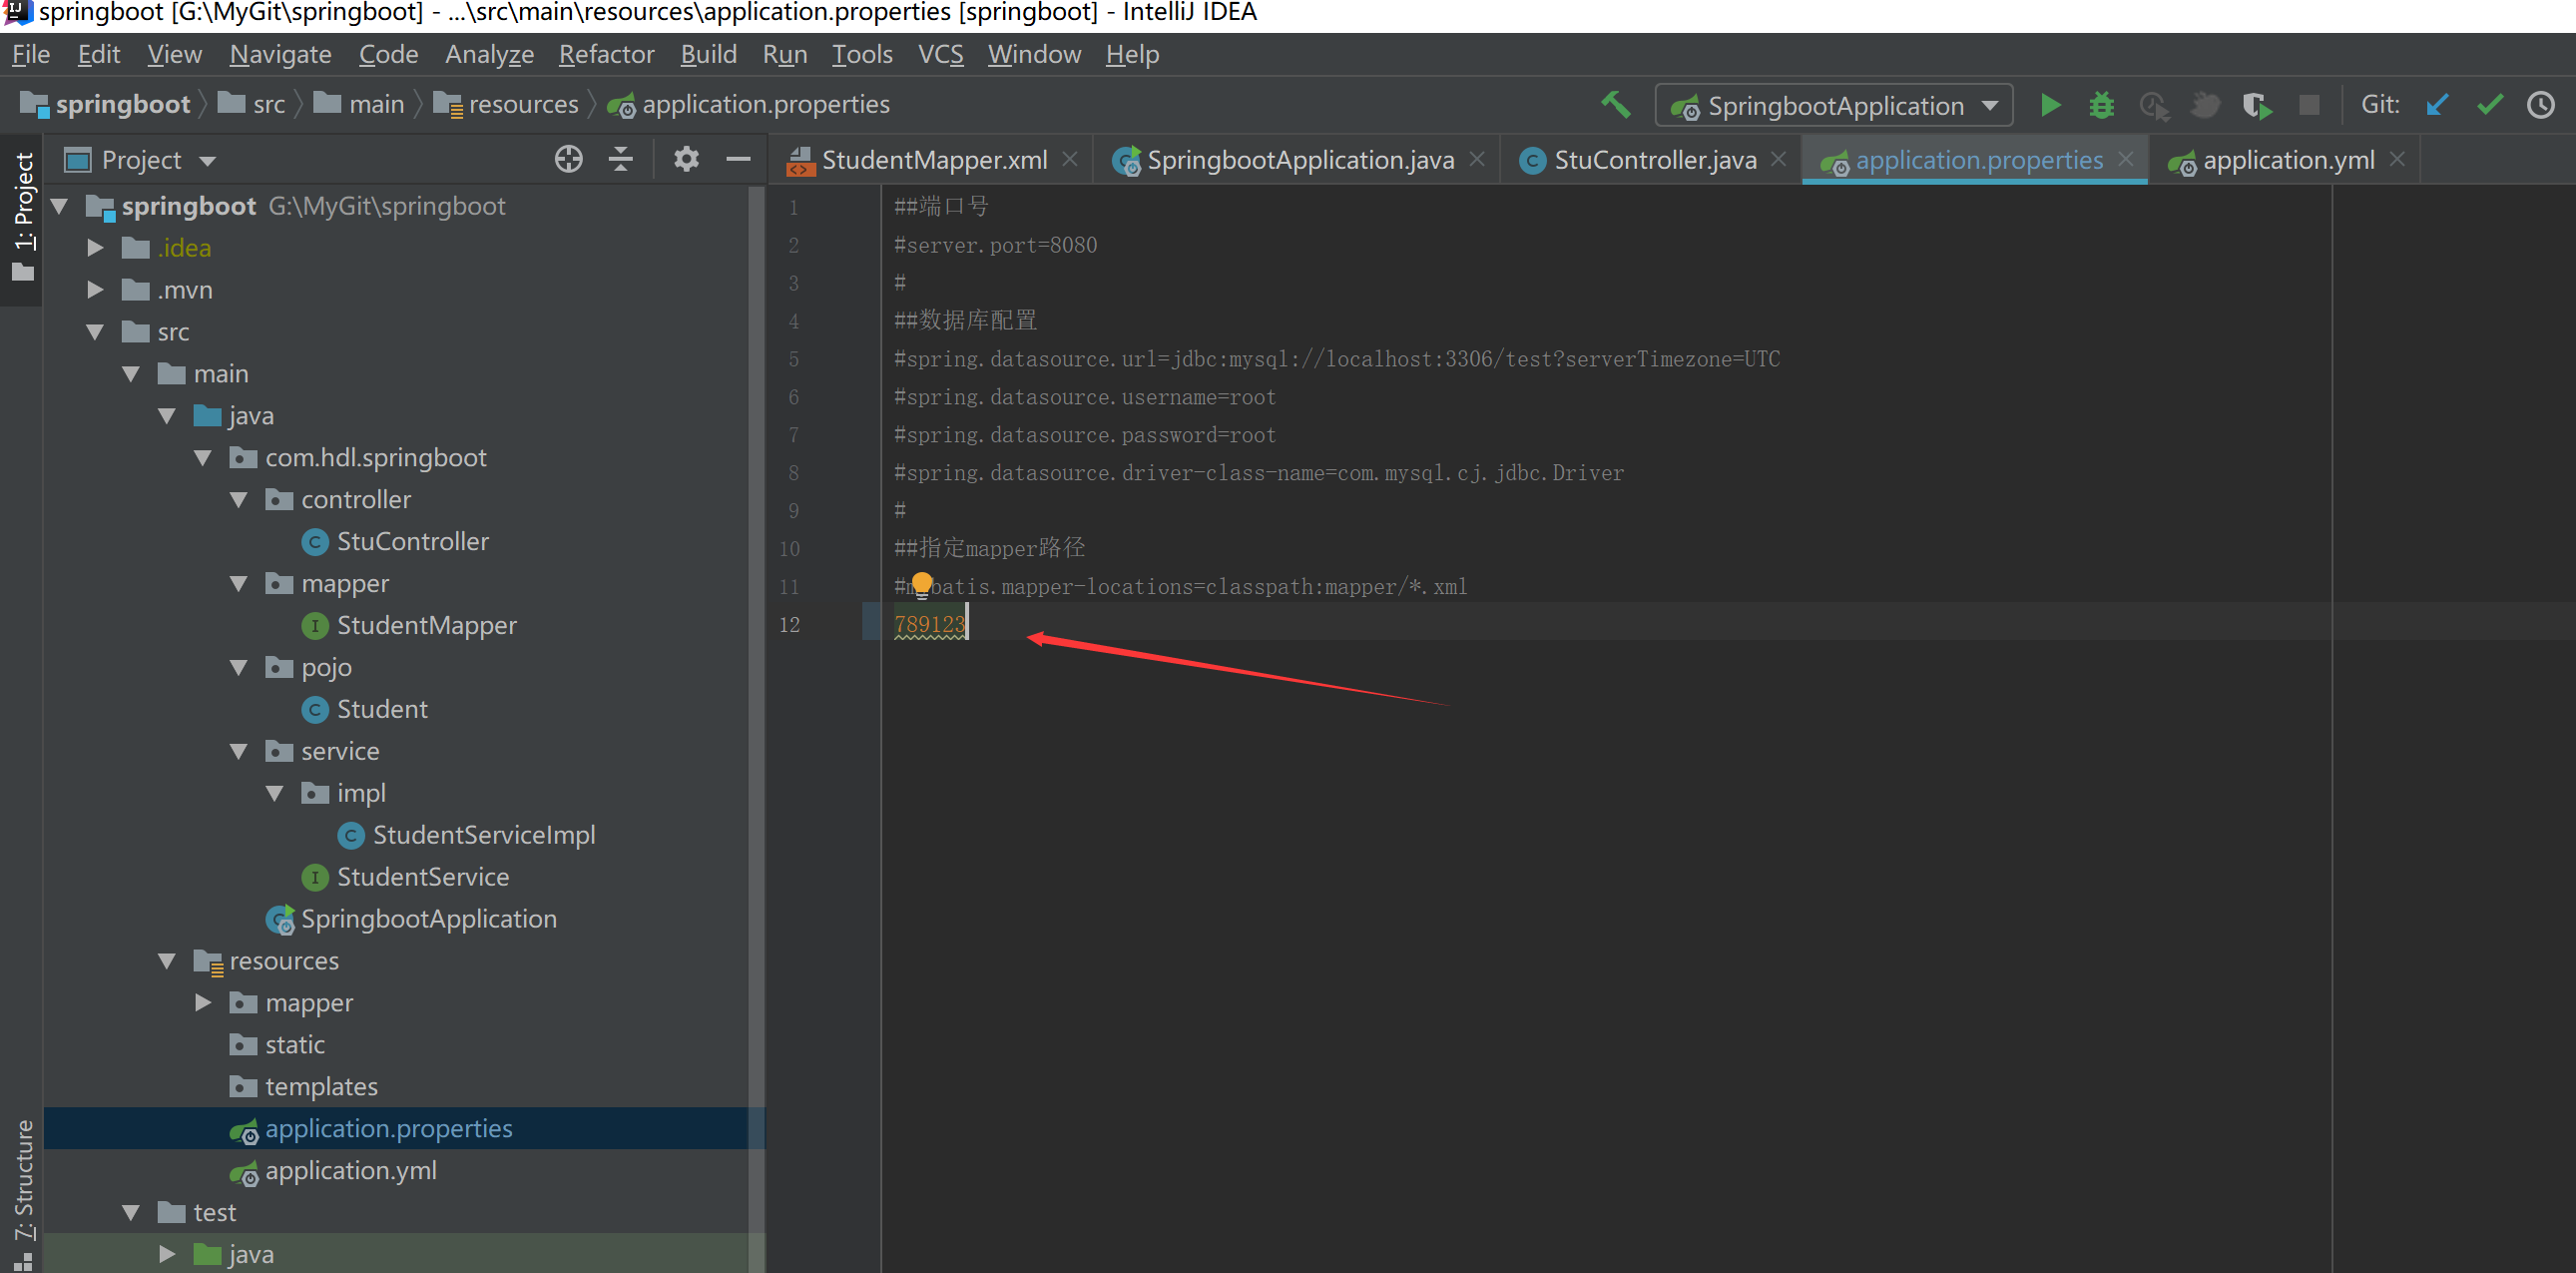Open Git history clock icon

[x=2541, y=105]
